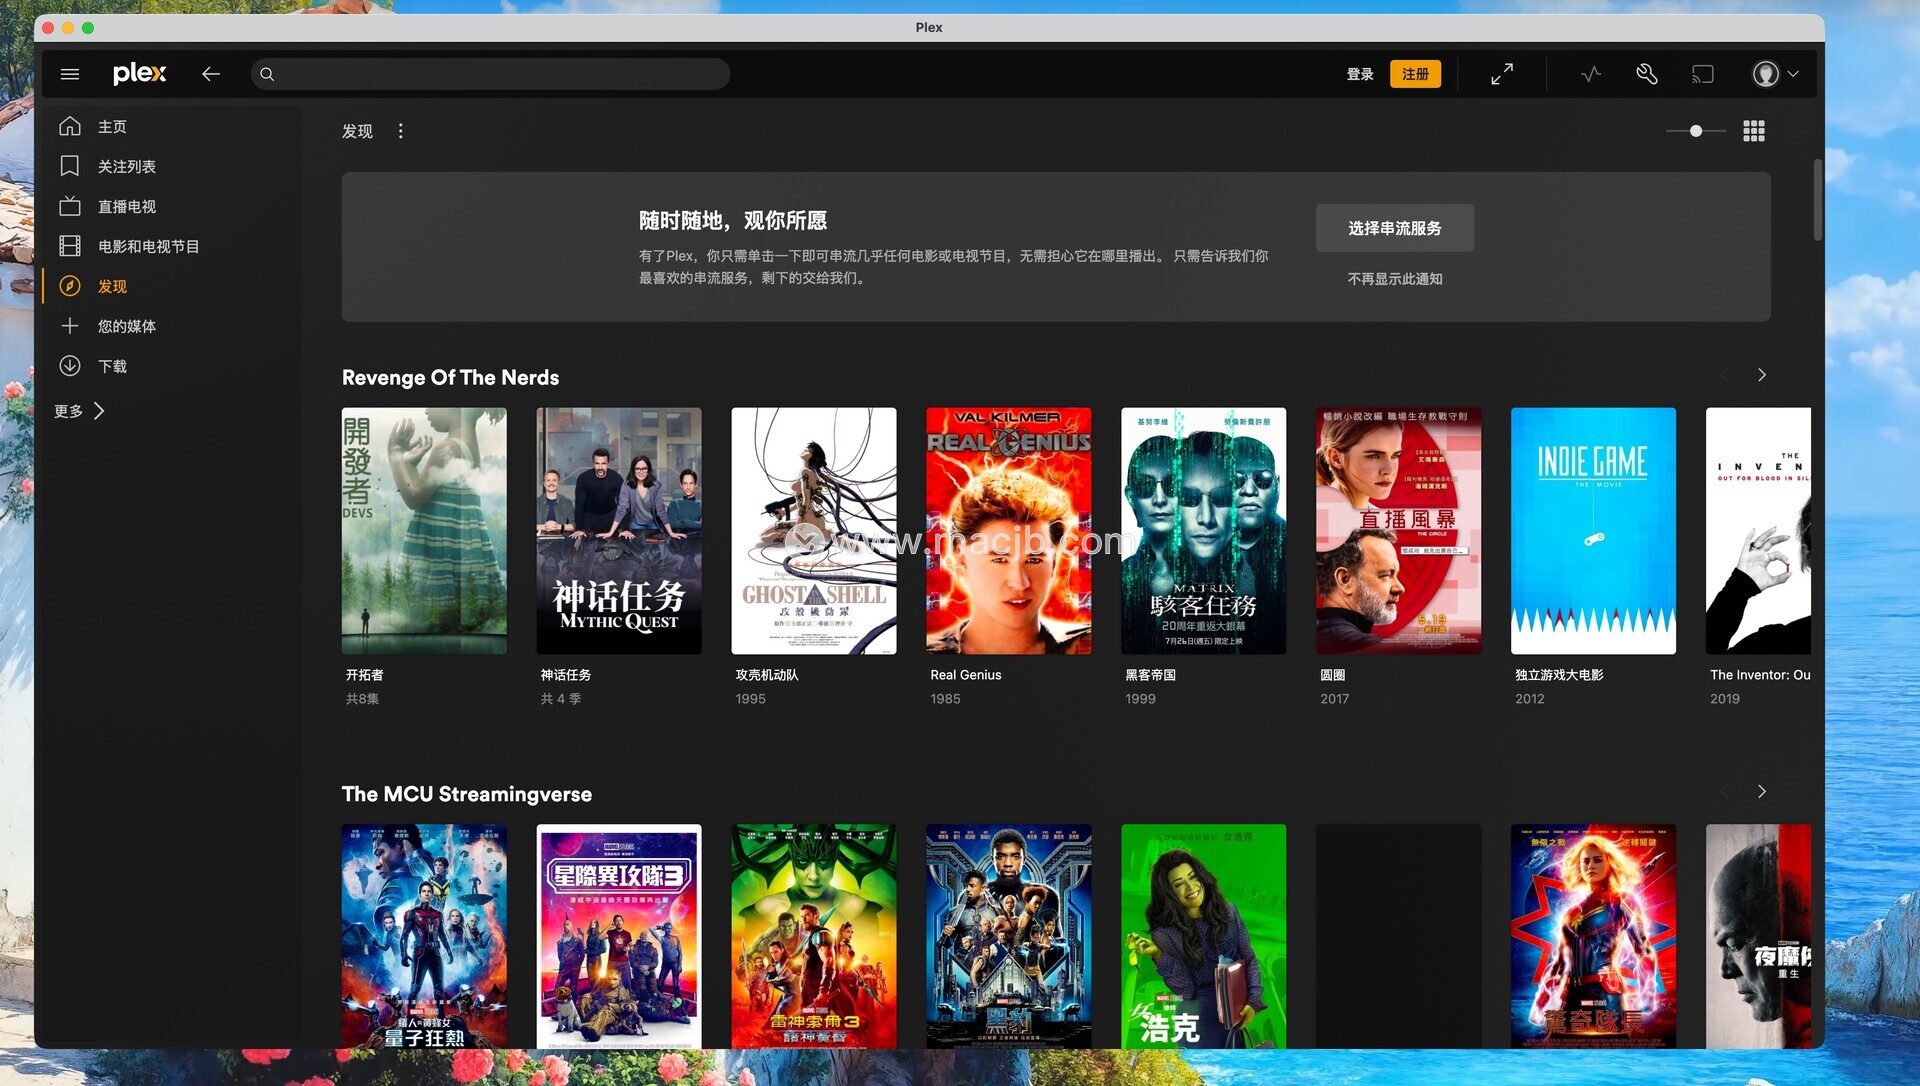
Task: Open settings via wrench icon
Action: 1646,74
